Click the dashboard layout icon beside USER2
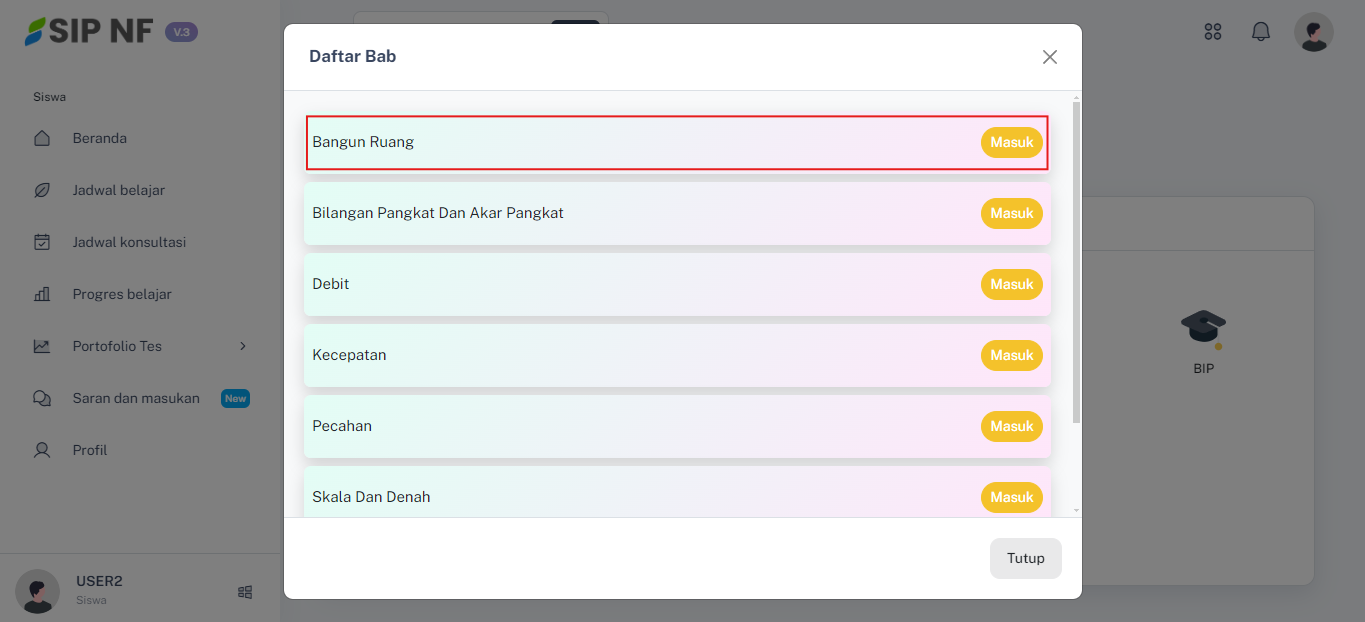 pyautogui.click(x=245, y=592)
